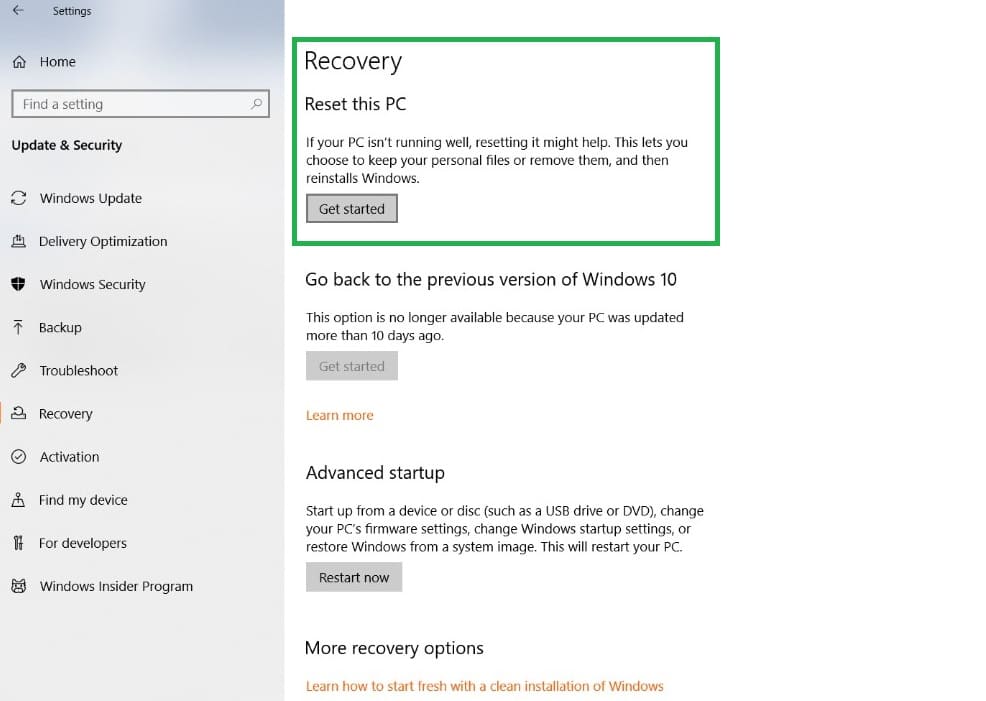Click the Activation checkmark circle icon
Image resolution: width=986 pixels, height=701 pixels.
(19, 456)
